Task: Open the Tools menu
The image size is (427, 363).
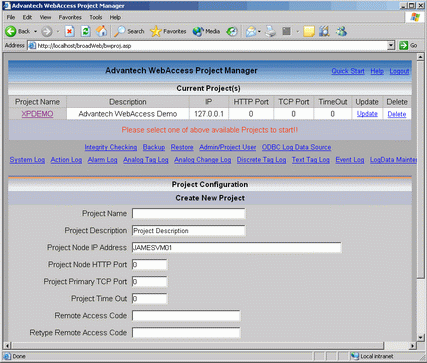Action: click(x=96, y=17)
